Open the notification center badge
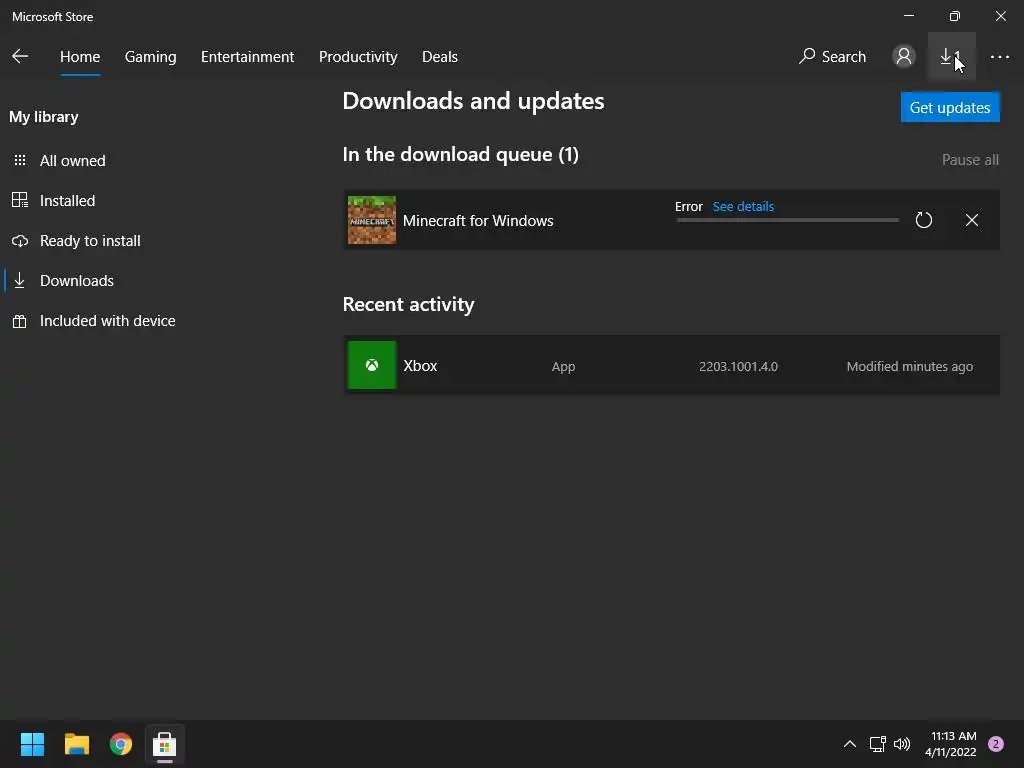Viewport: 1024px width, 768px height. pyautogui.click(x=996, y=744)
